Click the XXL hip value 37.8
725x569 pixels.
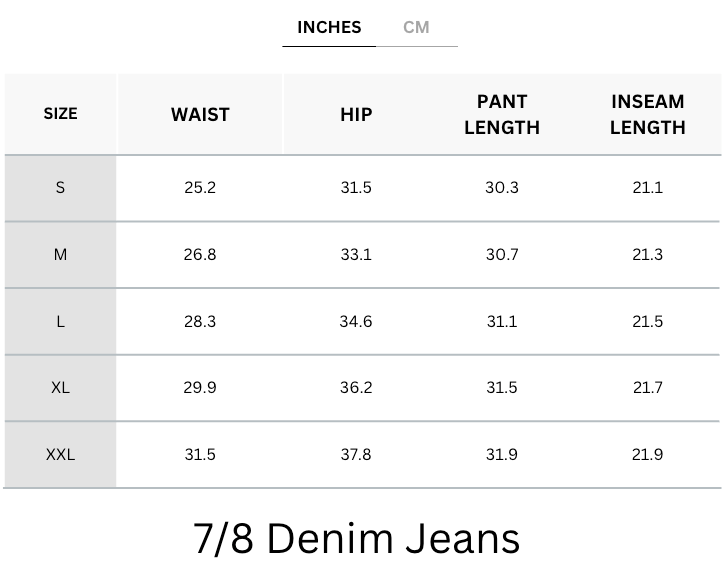[356, 454]
